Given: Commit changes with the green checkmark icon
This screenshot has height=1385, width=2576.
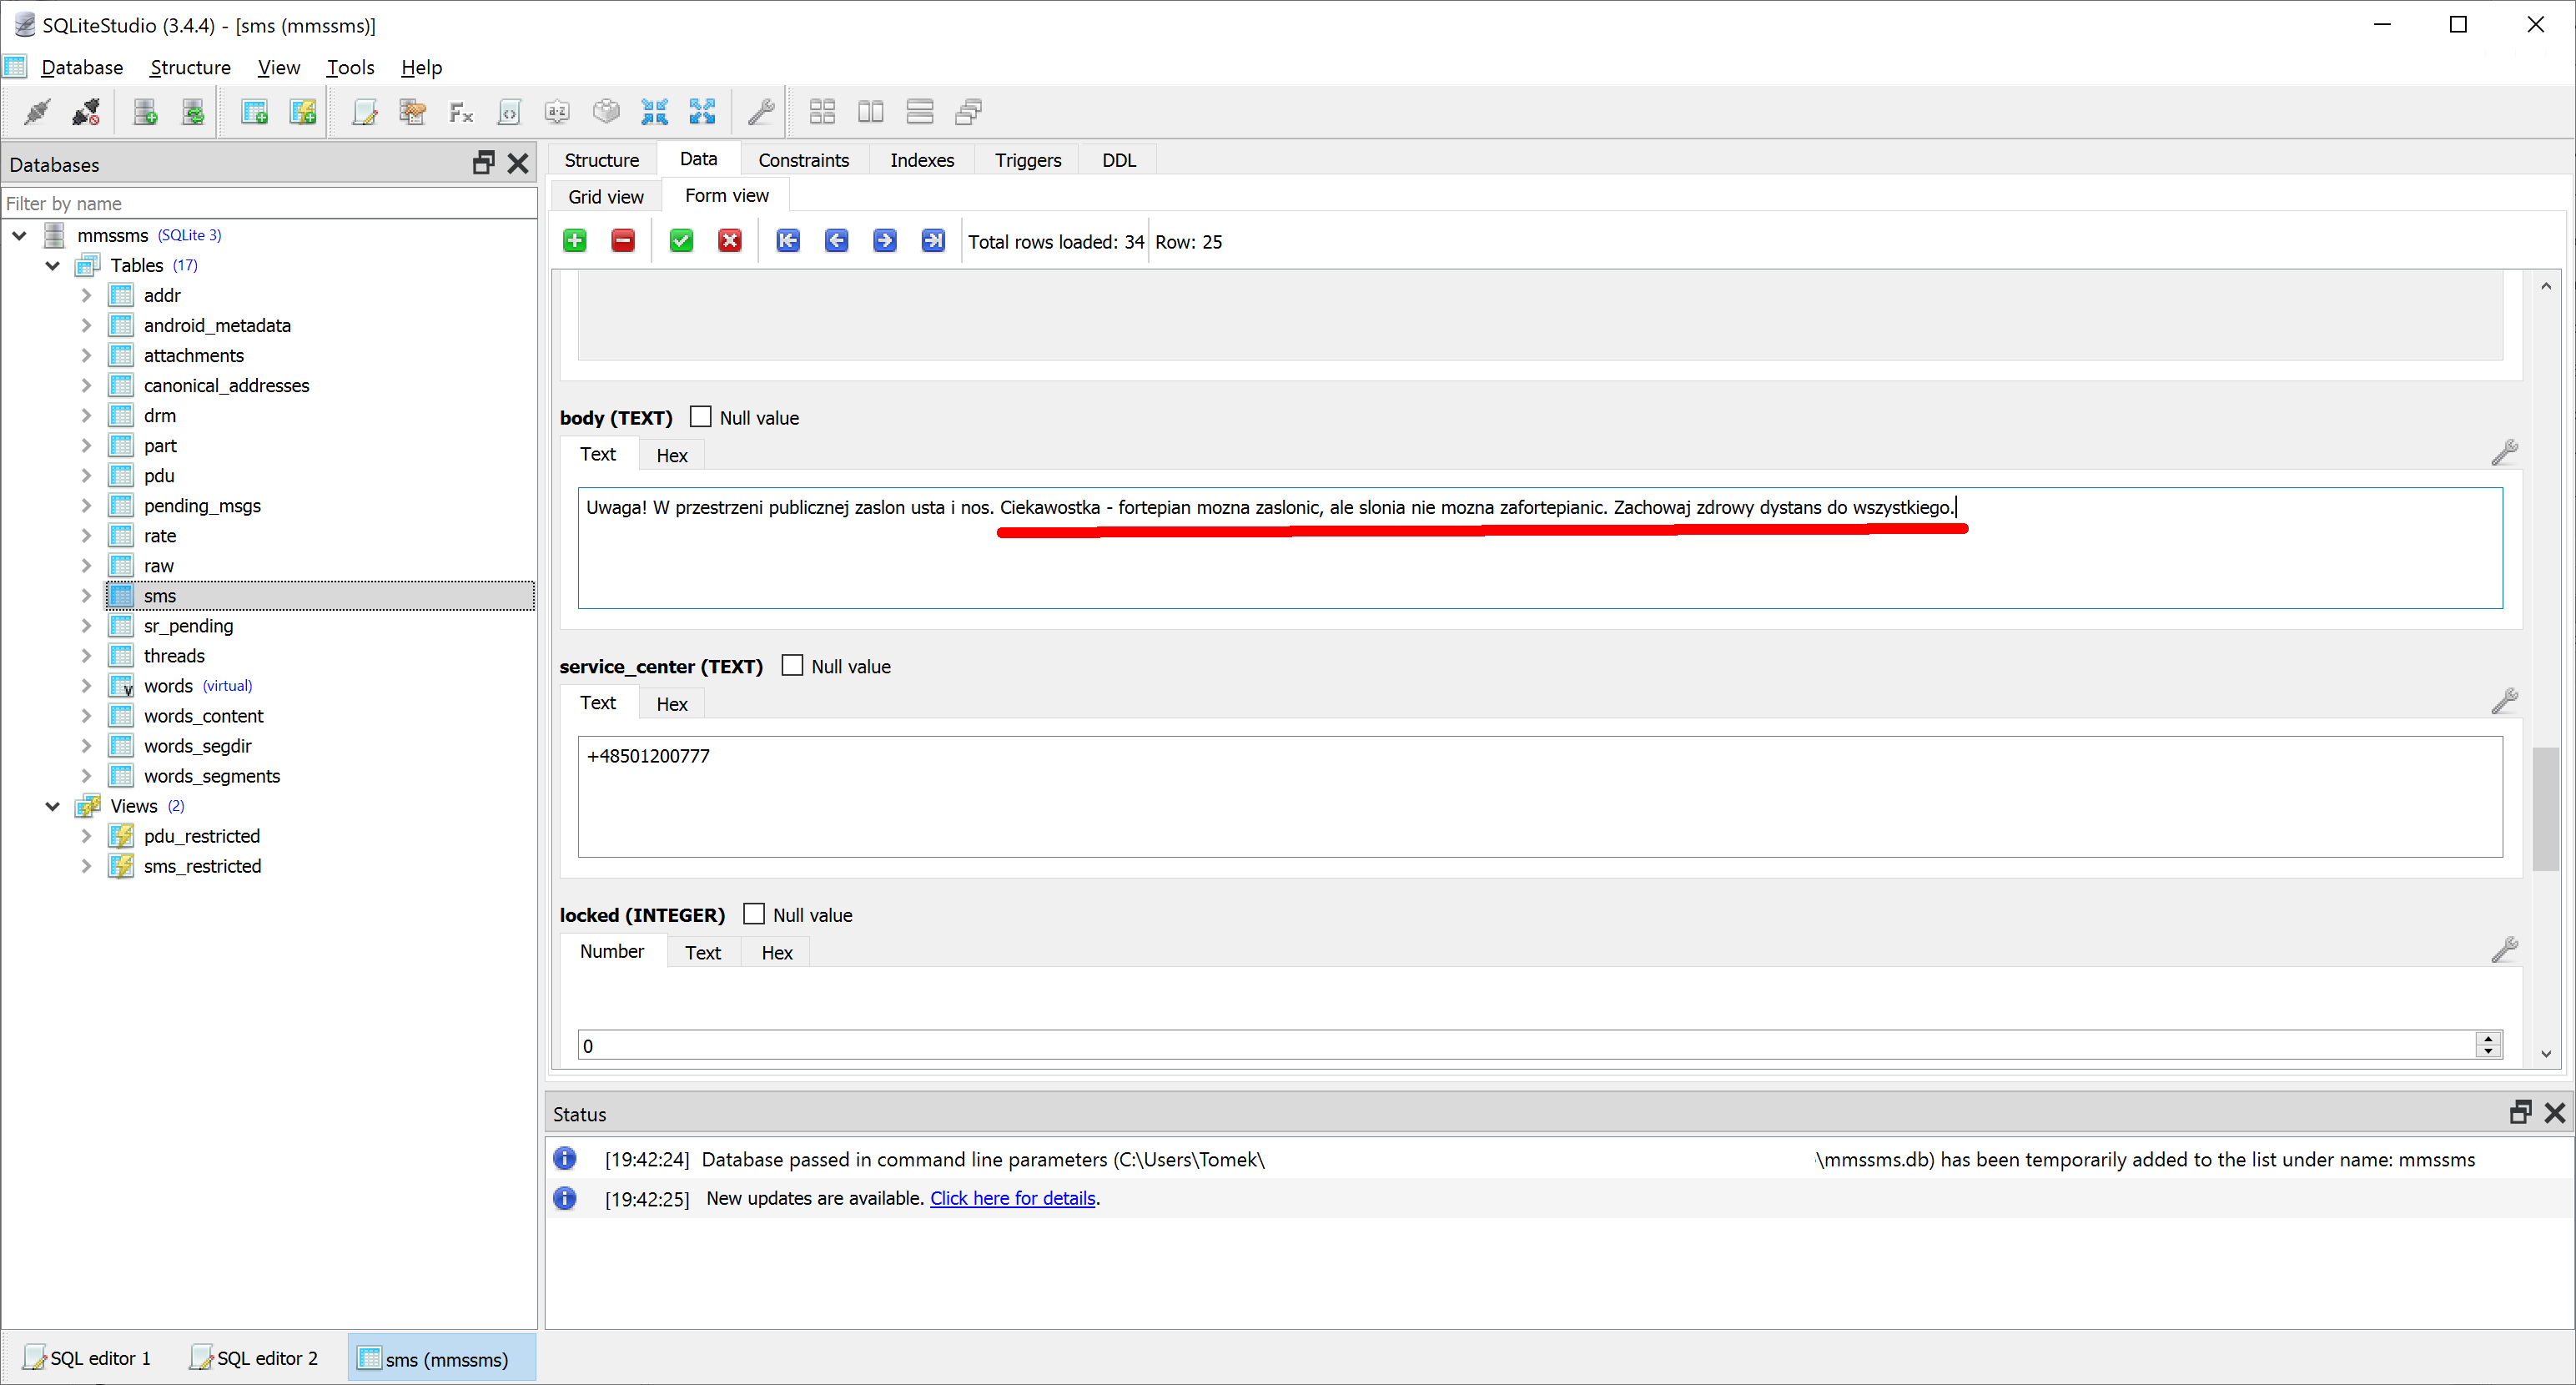Looking at the screenshot, I should (x=681, y=241).
